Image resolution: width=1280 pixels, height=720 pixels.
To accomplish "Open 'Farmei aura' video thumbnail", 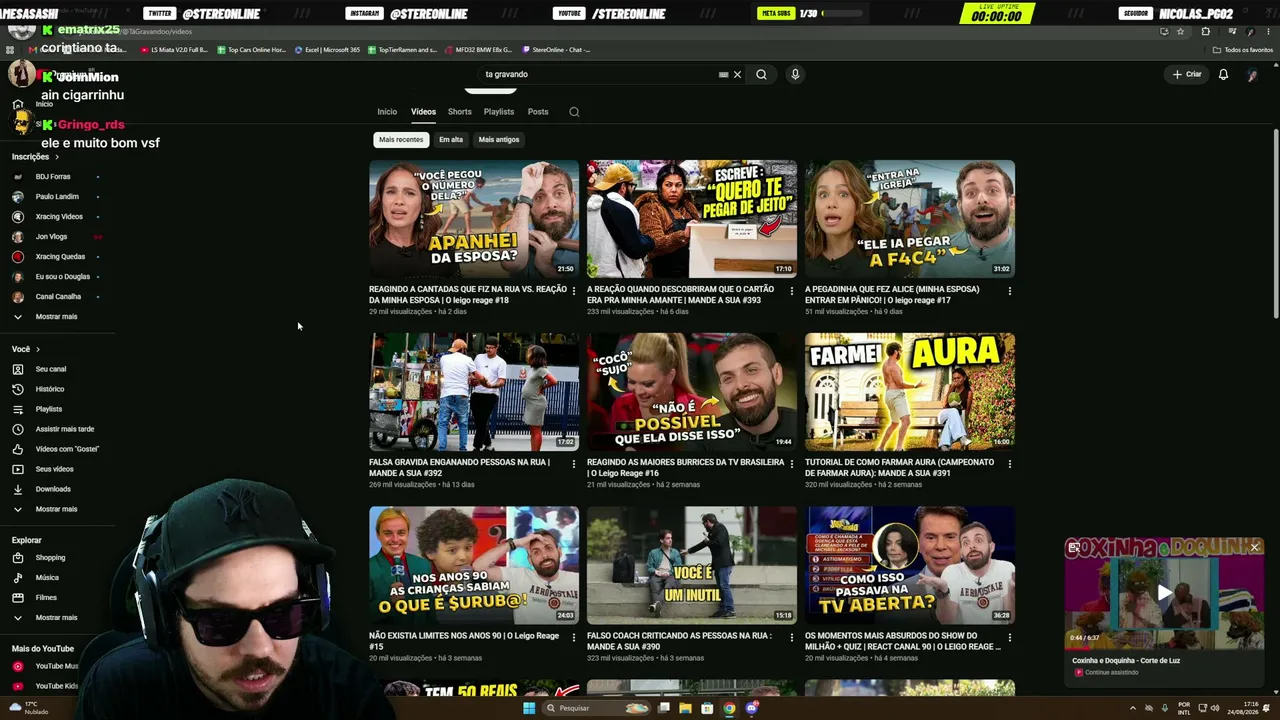I will click(910, 392).
